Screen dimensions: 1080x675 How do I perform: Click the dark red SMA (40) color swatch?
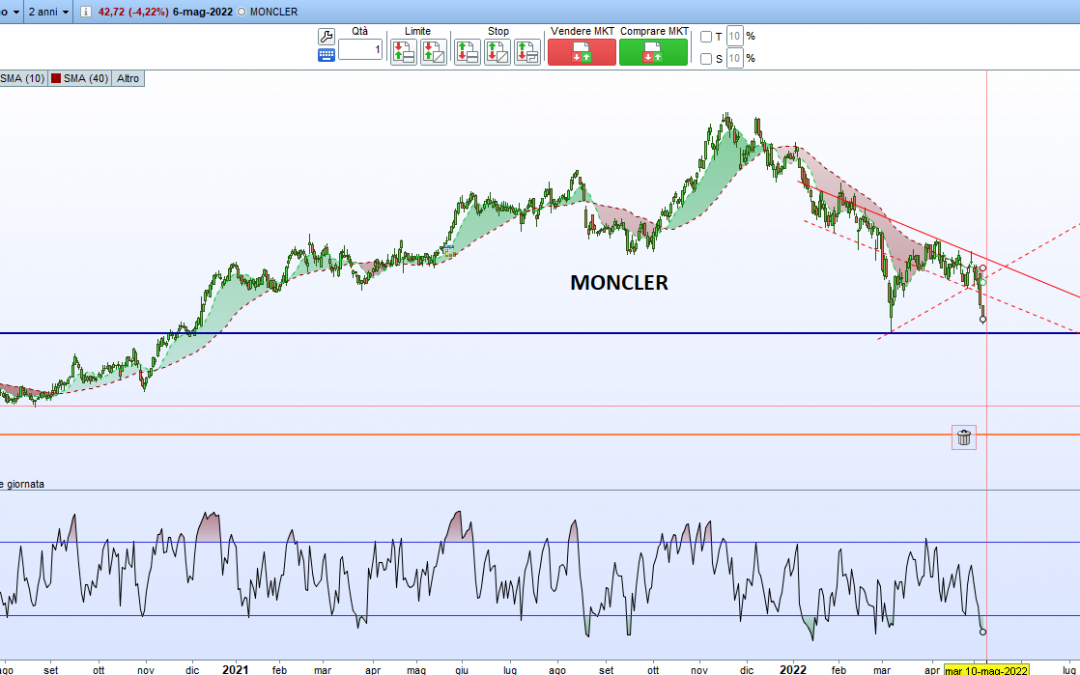(56, 79)
